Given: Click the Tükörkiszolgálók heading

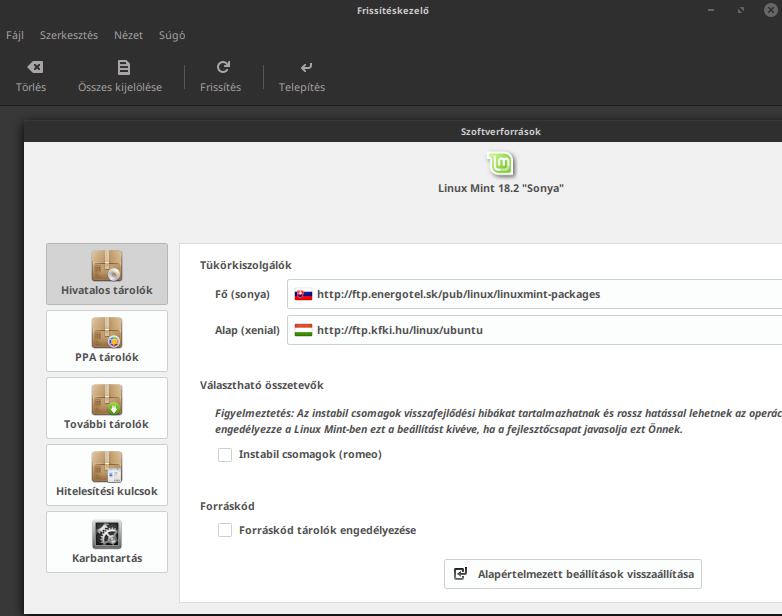Looking at the screenshot, I should point(246,265).
